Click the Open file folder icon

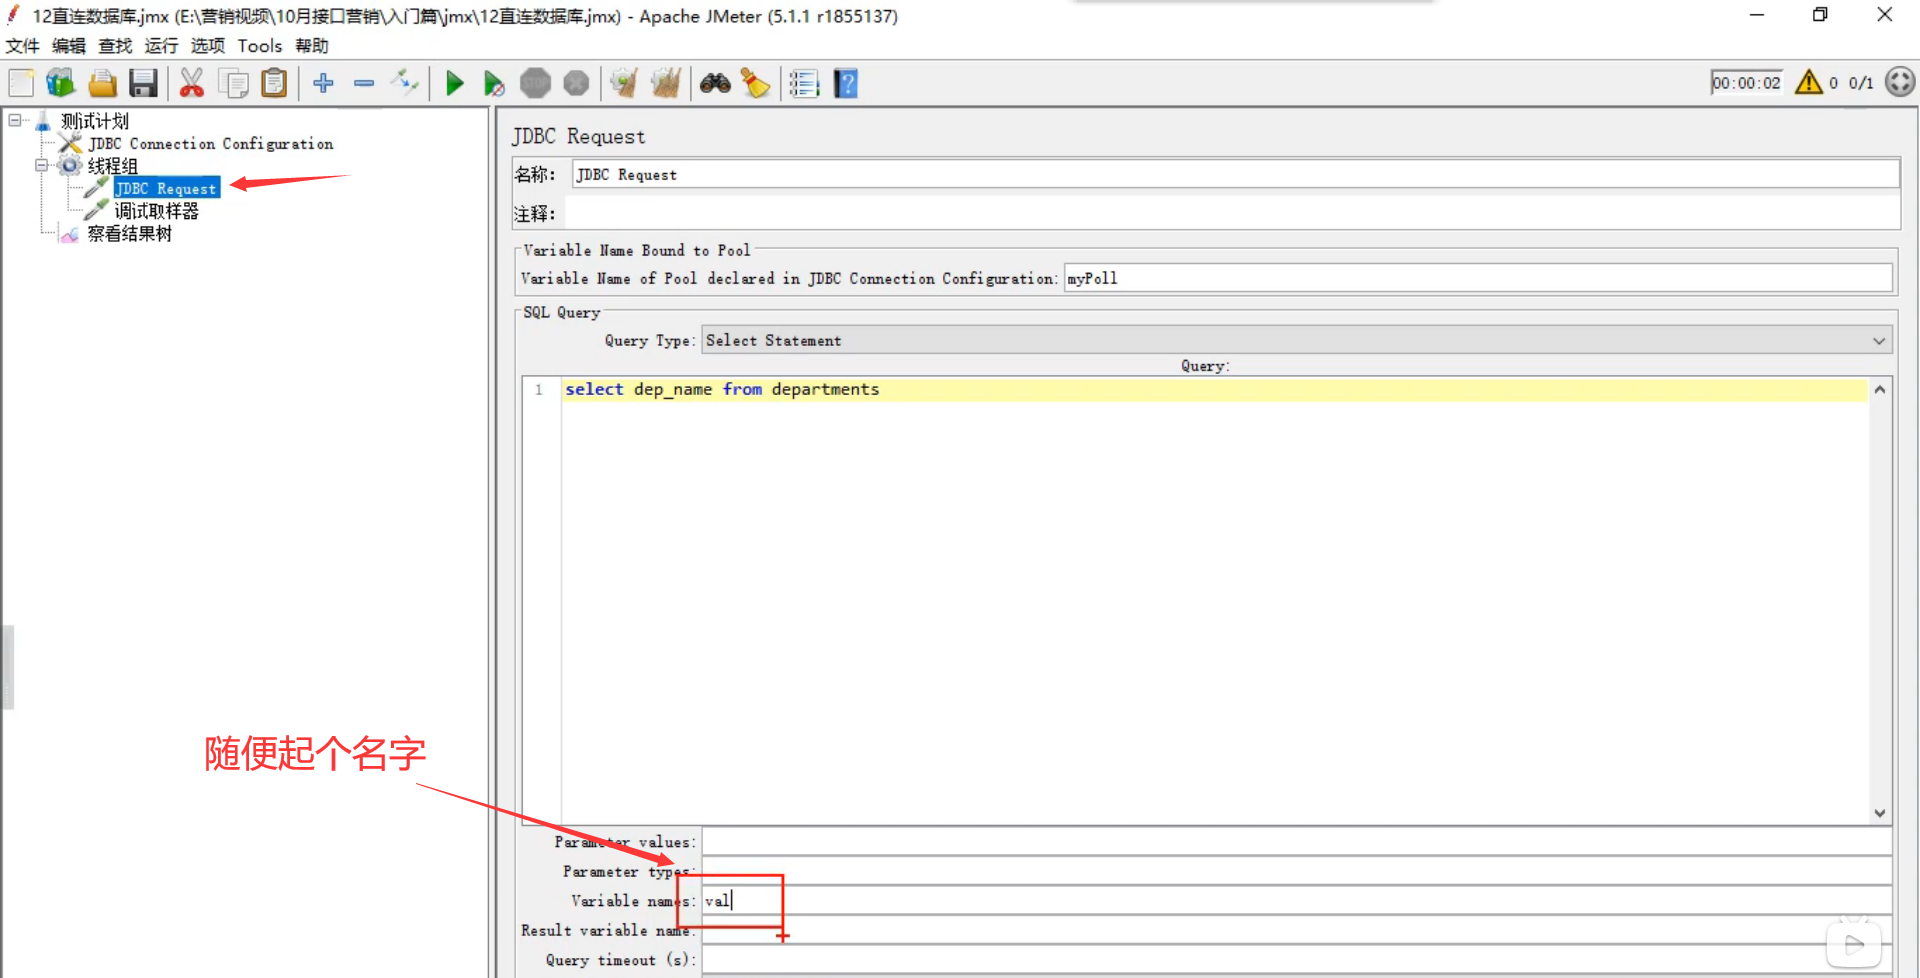102,83
